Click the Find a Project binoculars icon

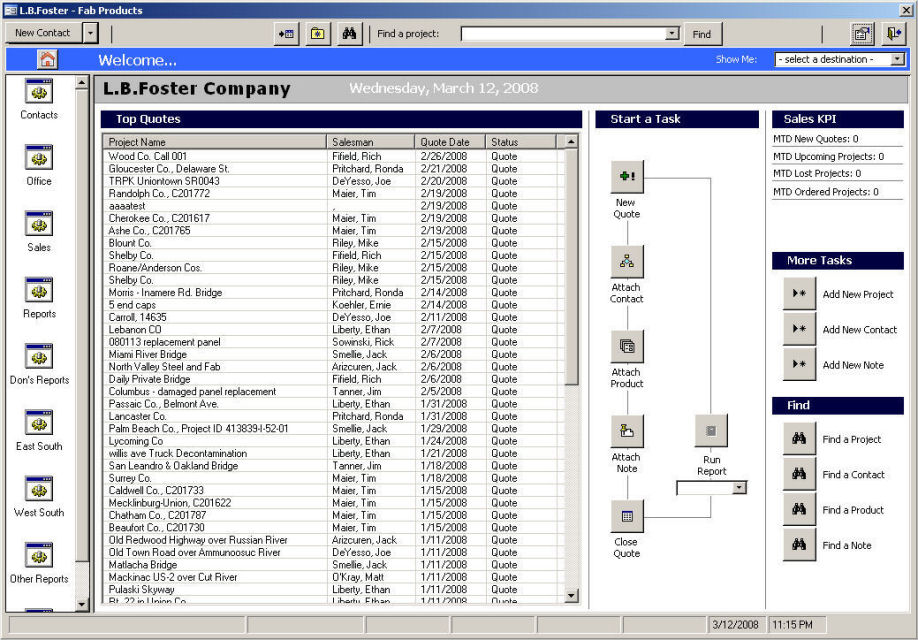pyautogui.click(x=799, y=439)
